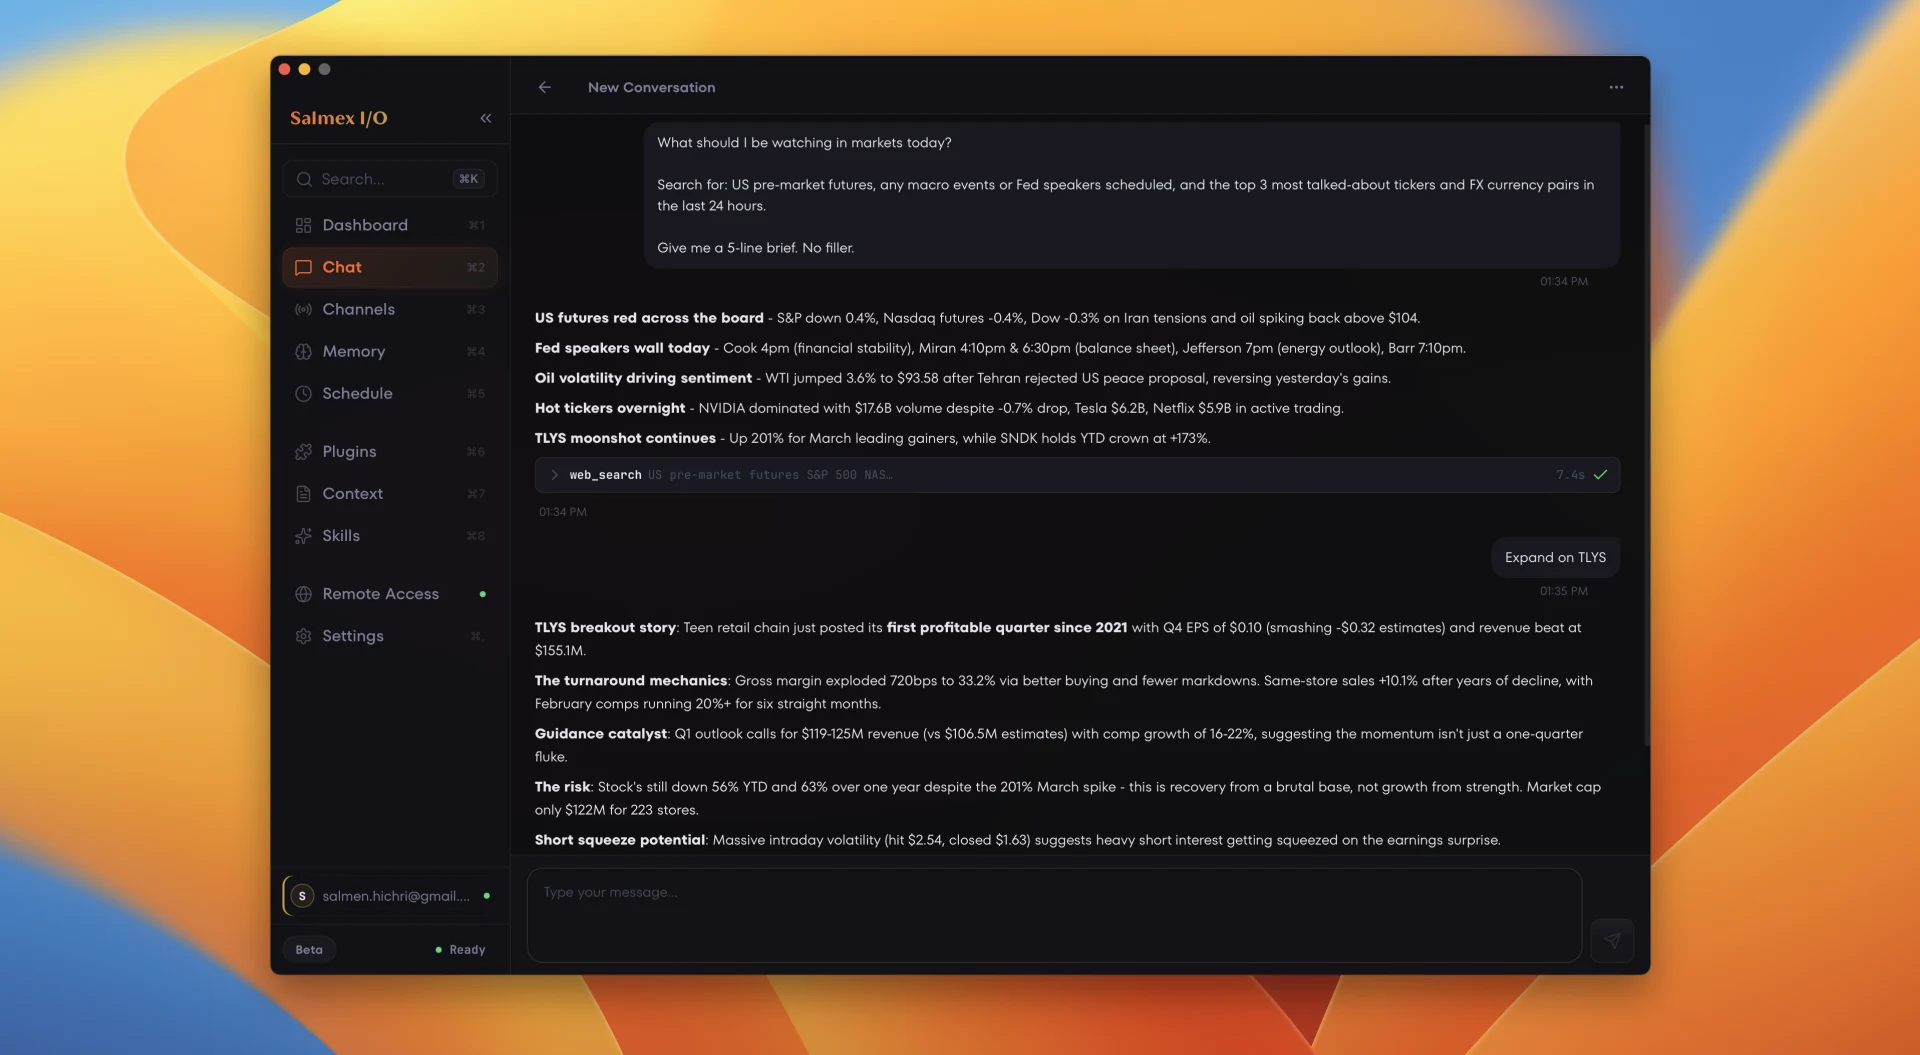Click the send paper-plane icon

tap(1612, 940)
